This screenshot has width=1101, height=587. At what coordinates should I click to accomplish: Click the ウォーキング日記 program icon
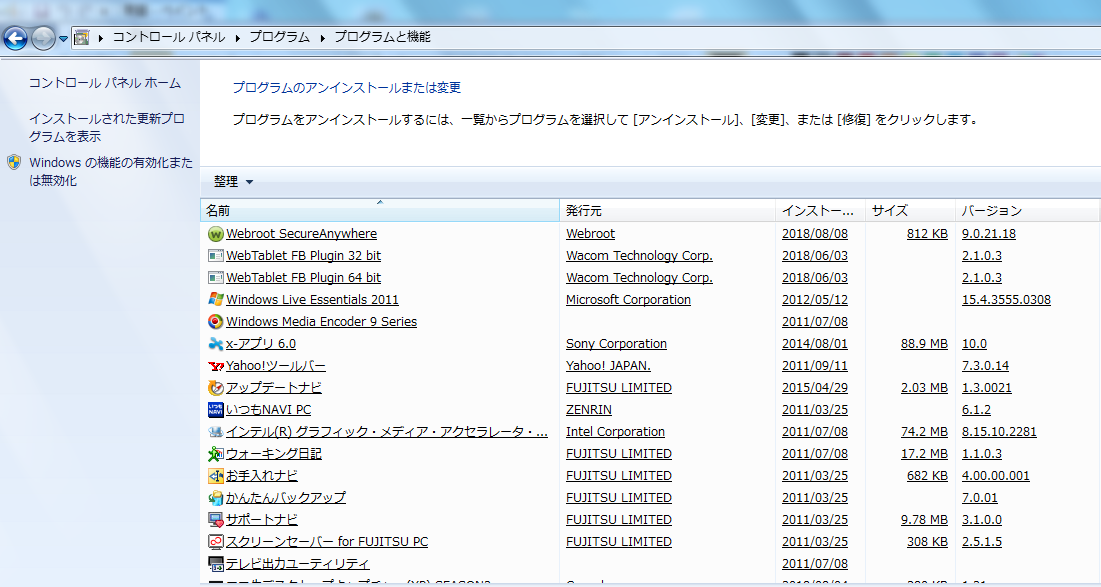(216, 454)
